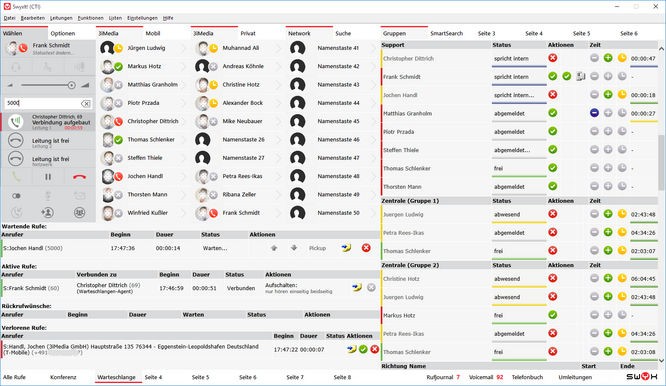Delete lost call Handl, Jochen entry
666x386 pixels.
pos(375,349)
